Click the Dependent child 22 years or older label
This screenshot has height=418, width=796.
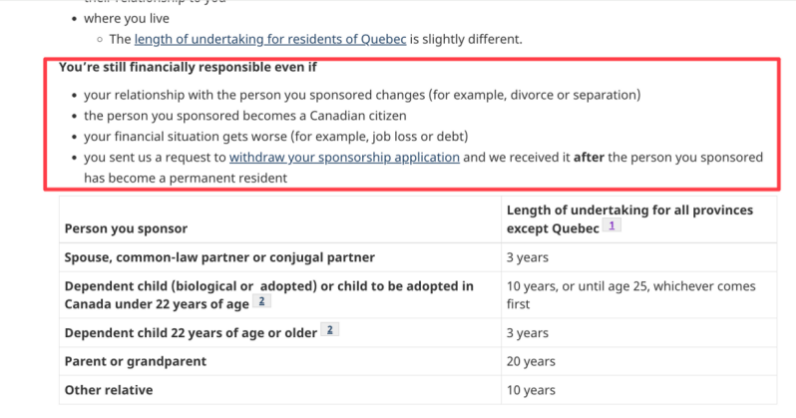click(x=190, y=332)
